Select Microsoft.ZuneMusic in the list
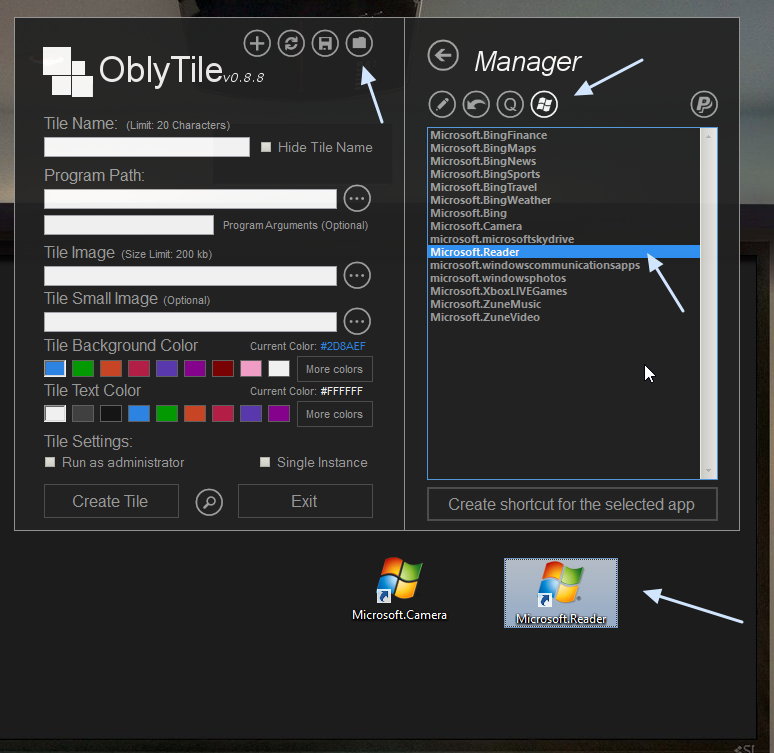The width and height of the screenshot is (774, 753). coord(564,304)
